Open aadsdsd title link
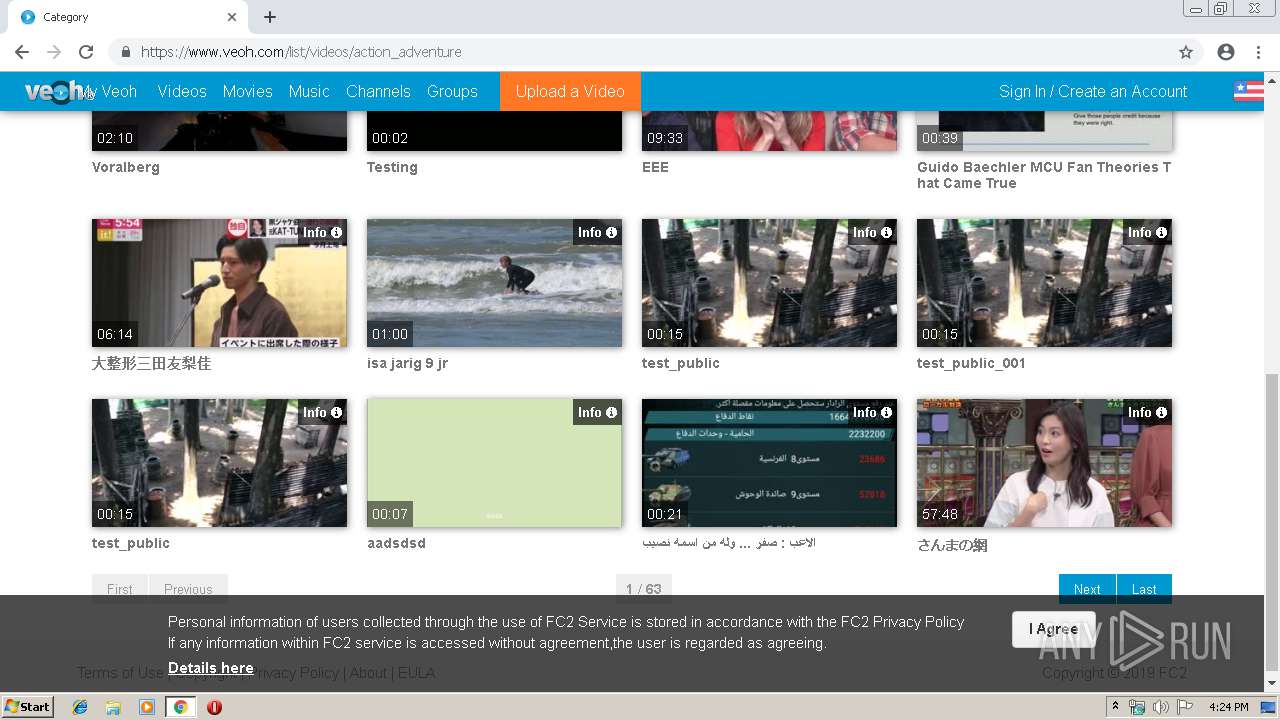 click(396, 543)
